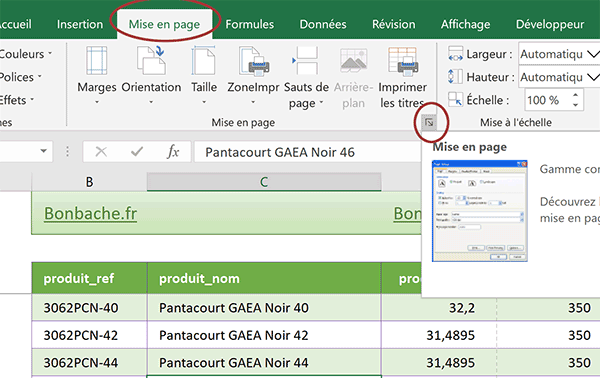
Task: Select 31,4895 in the 3062PCN-44 row
Action: (439, 362)
